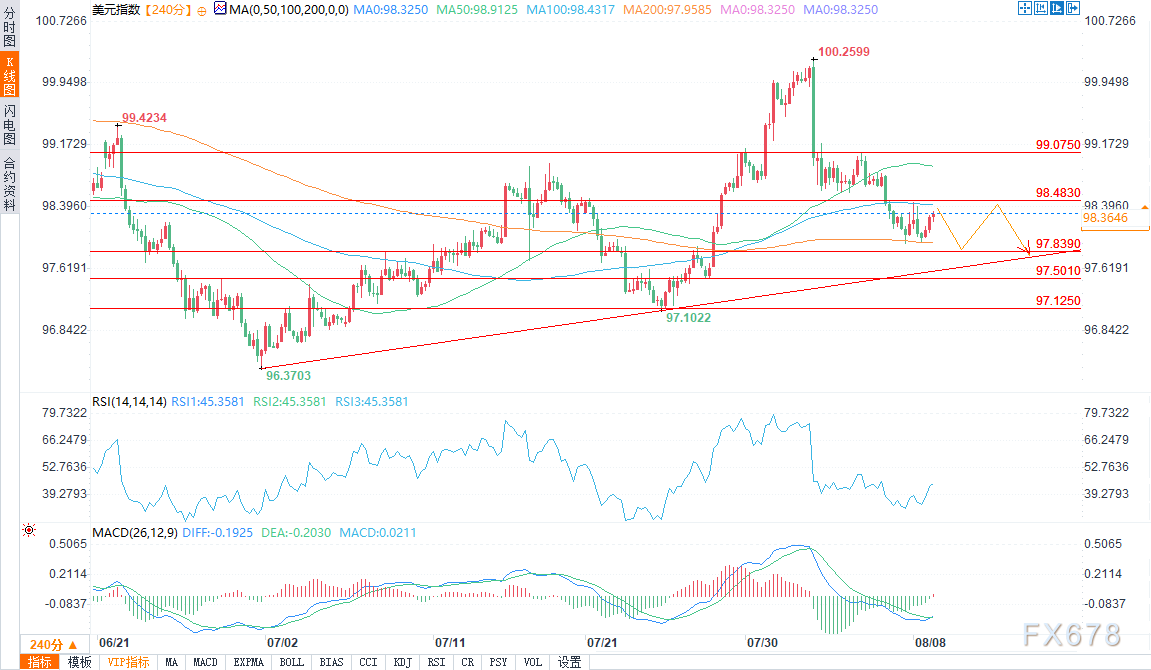
Task: Open the 闪电图 sidebar tab
Action: [x=9, y=125]
